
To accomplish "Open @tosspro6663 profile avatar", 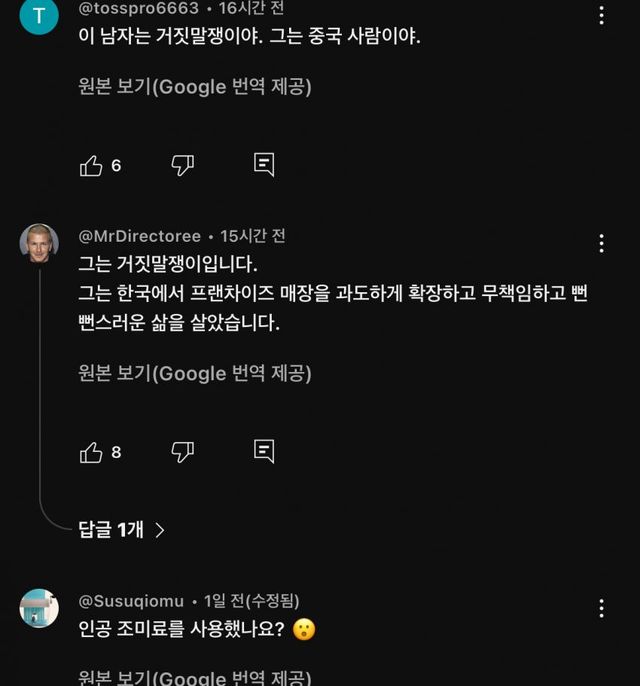I will click(39, 15).
